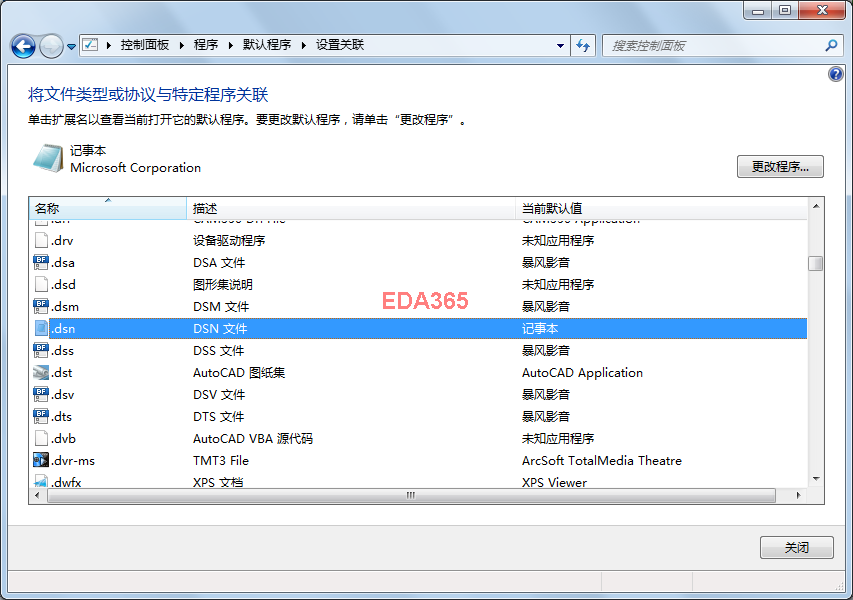853x600 pixels.
Task: Click the vertical scrollbar thumb
Action: tap(815, 263)
